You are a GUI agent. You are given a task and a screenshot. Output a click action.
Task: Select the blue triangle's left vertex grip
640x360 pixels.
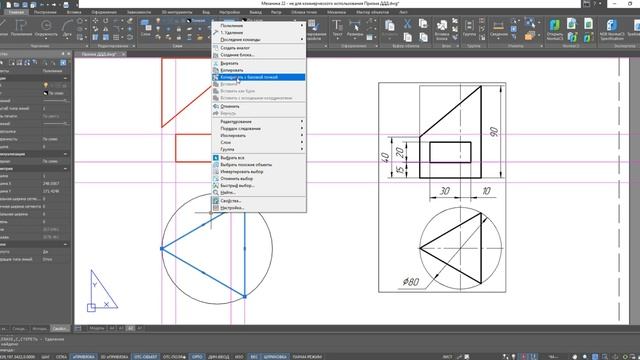click(162, 248)
